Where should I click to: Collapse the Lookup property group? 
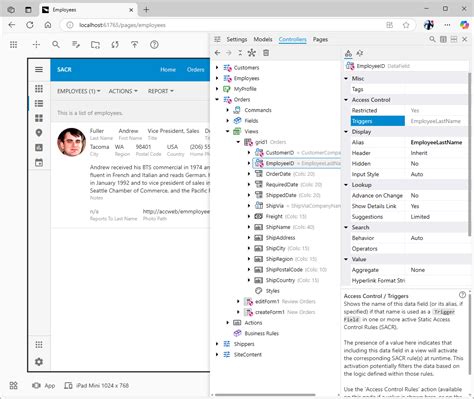(346, 185)
